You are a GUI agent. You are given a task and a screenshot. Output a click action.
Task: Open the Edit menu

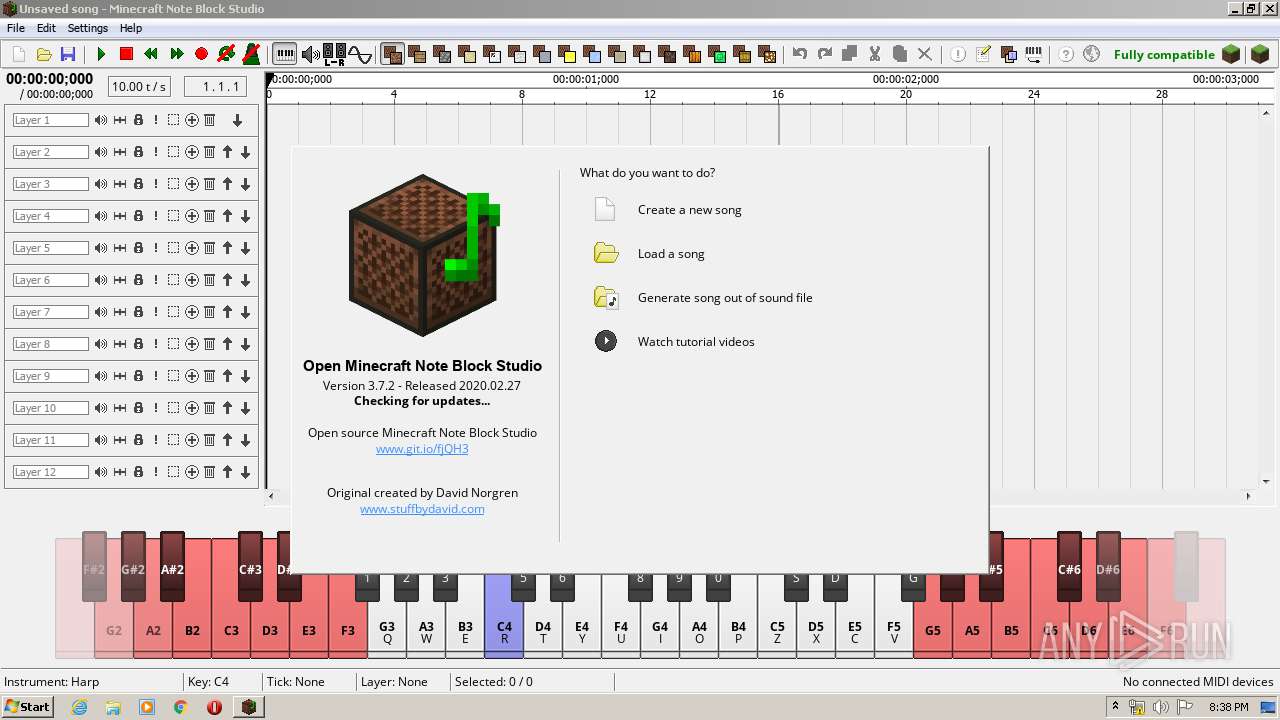pyautogui.click(x=45, y=28)
